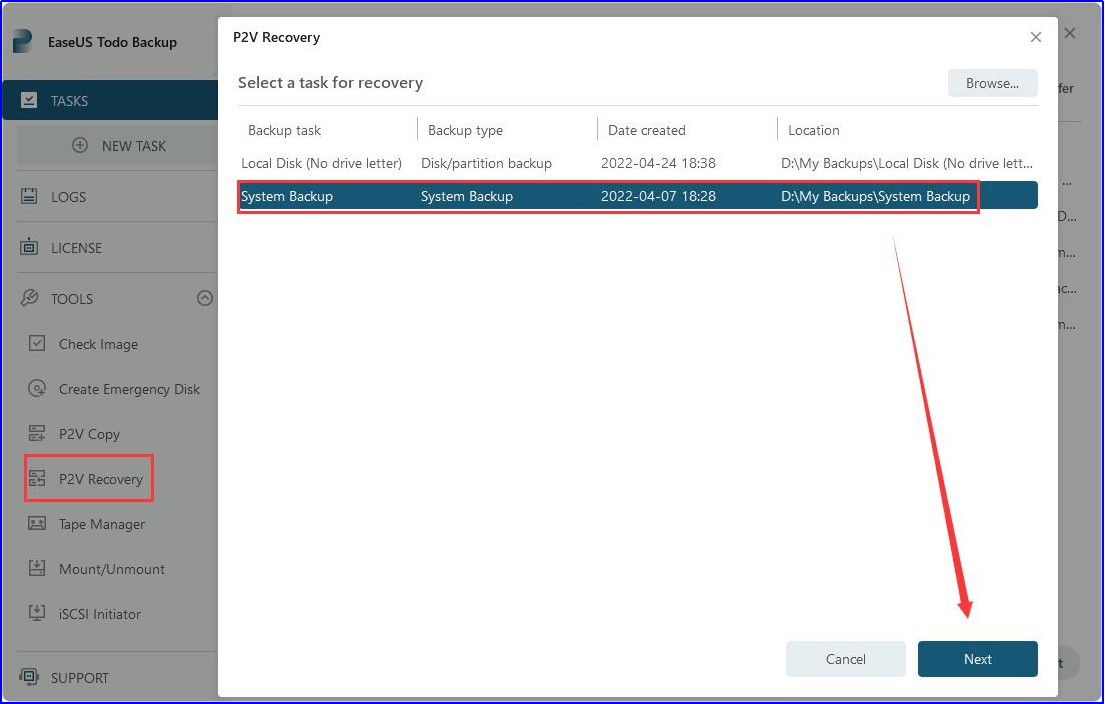Click the iSCSI Initiator icon

pyautogui.click(x=37, y=613)
